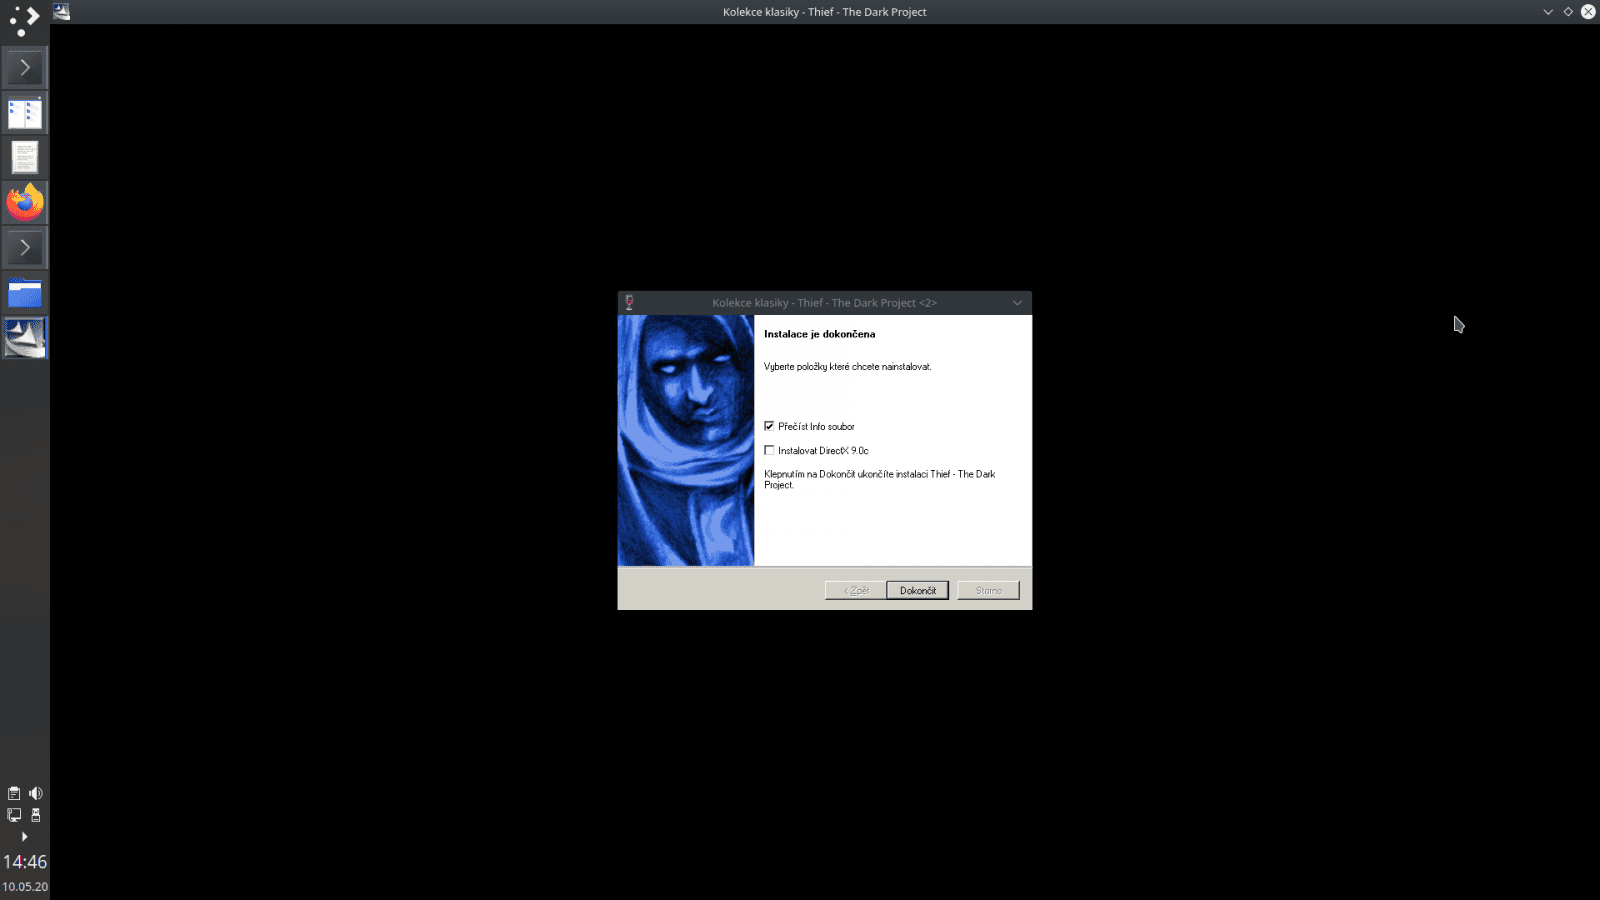Click the wine glass icon on the dialog titlebar
This screenshot has width=1600, height=900.
629,302
